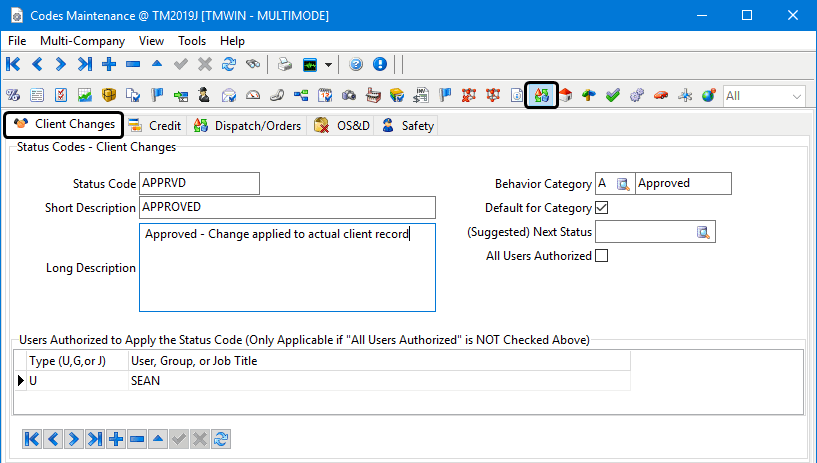The width and height of the screenshot is (817, 463).
Task: Click the red car icon
Action: pyautogui.click(x=660, y=96)
